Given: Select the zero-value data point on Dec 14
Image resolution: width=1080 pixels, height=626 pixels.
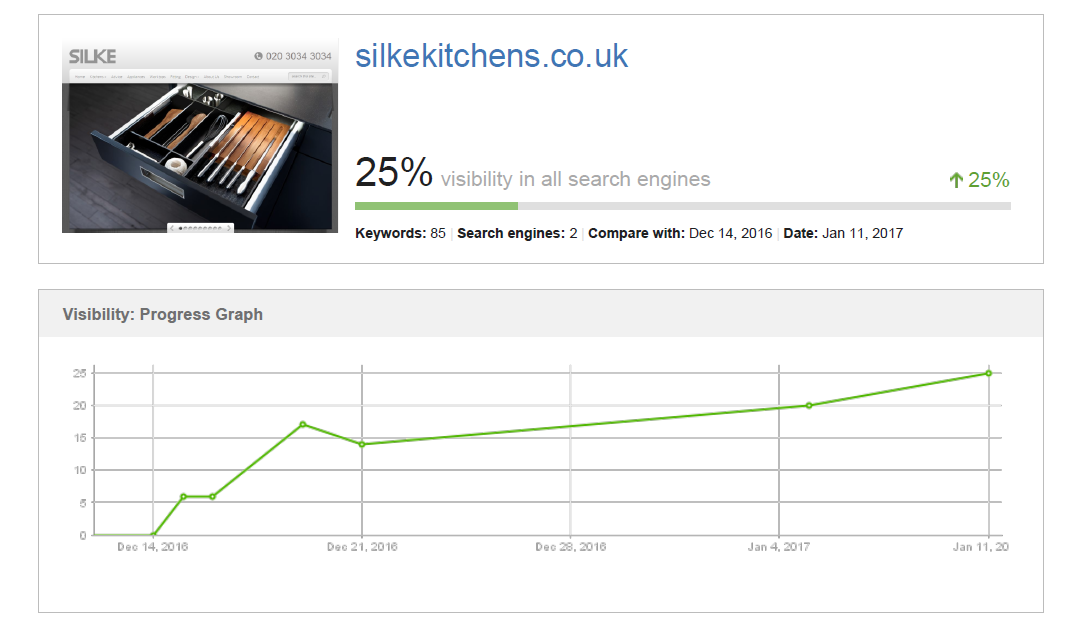Looking at the screenshot, I should pyautogui.click(x=153, y=534).
